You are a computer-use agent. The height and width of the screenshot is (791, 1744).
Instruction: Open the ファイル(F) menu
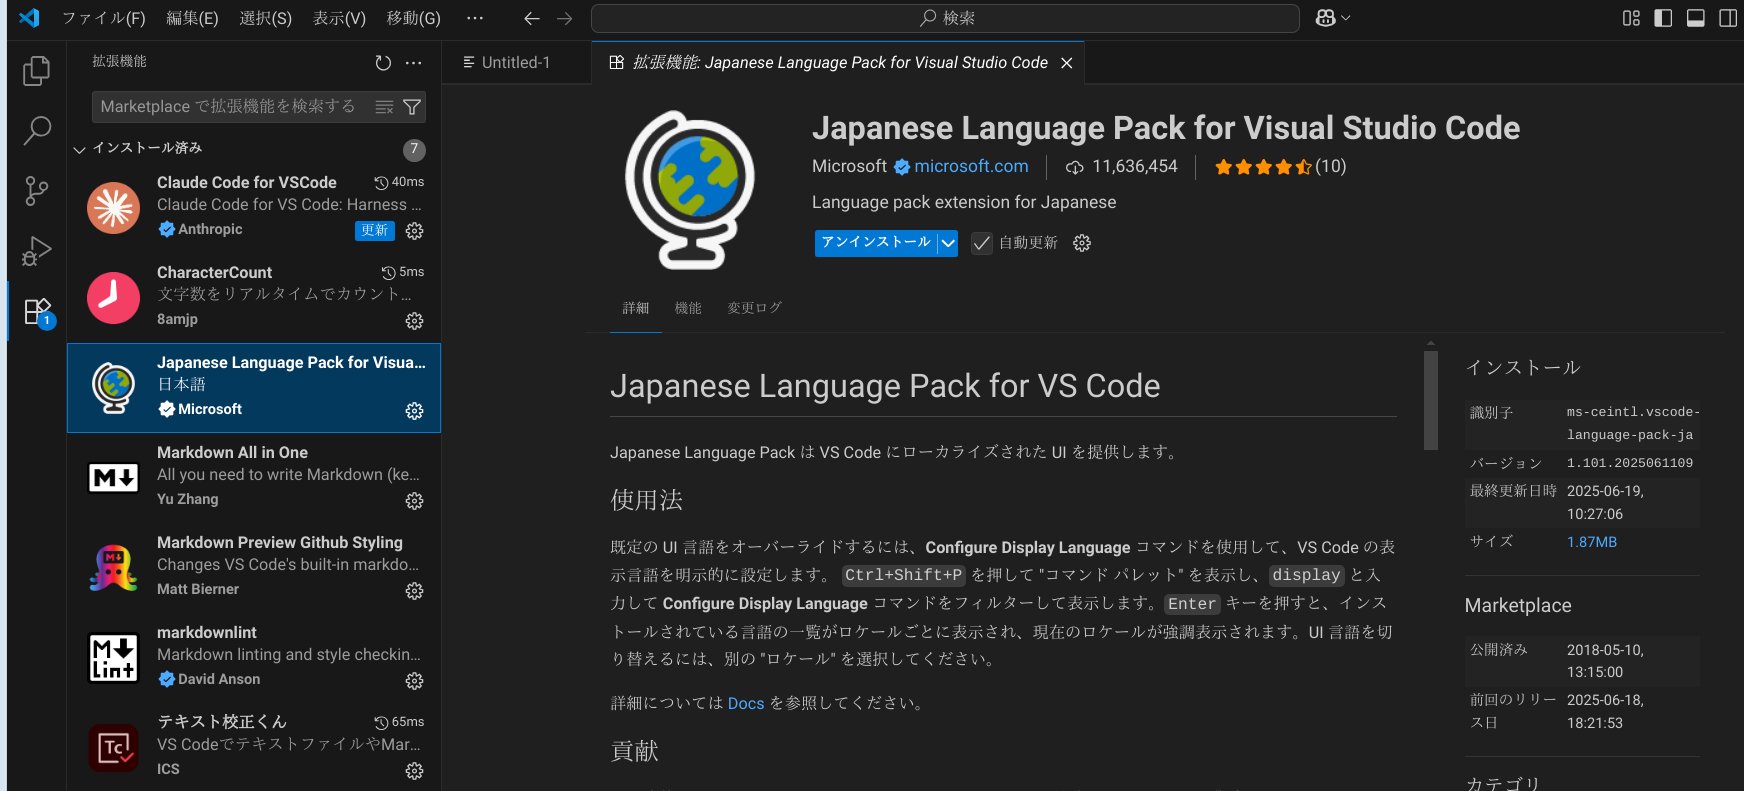103,18
